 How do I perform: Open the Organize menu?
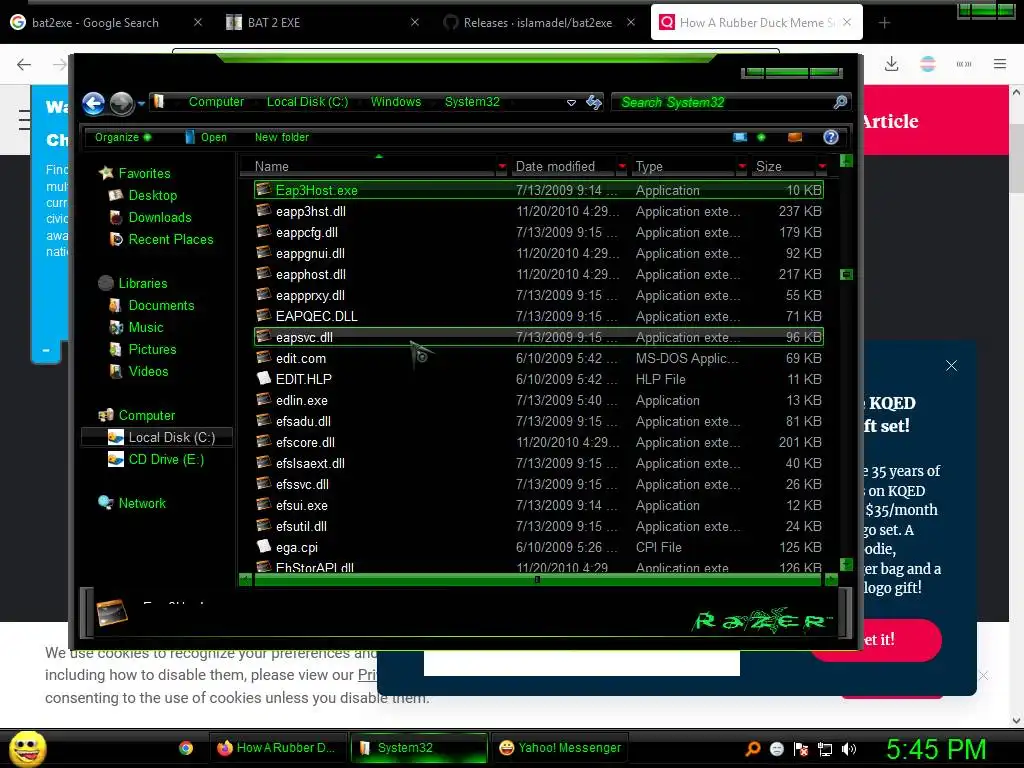[123, 137]
